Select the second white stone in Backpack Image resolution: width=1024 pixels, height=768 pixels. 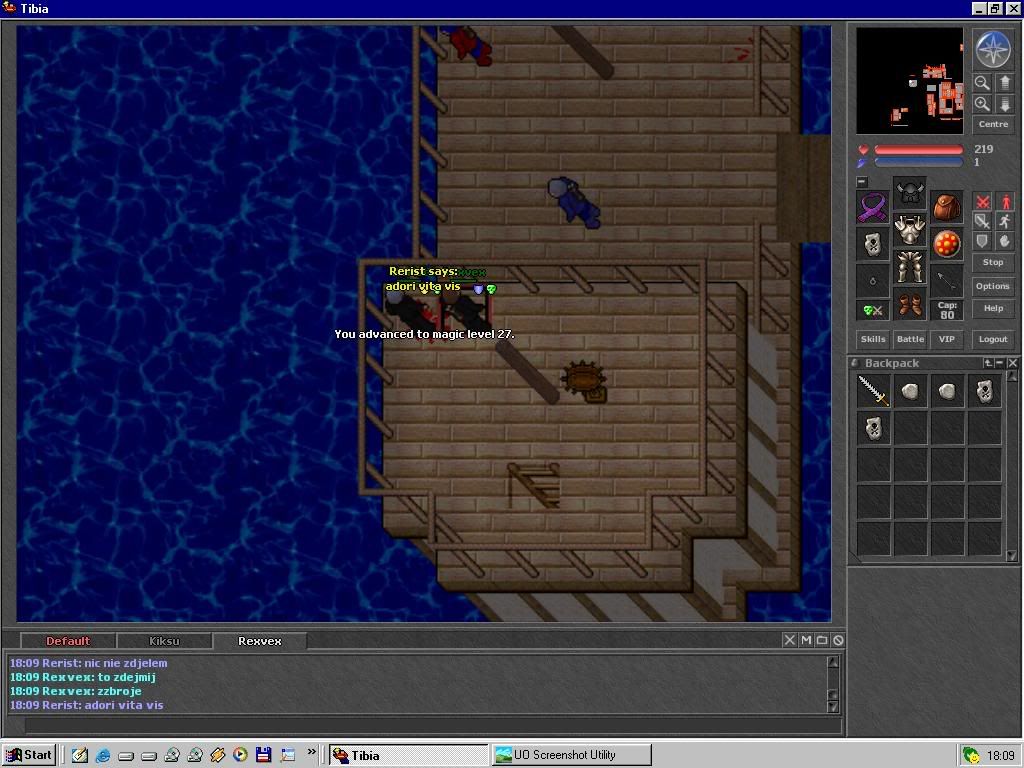(x=947, y=391)
